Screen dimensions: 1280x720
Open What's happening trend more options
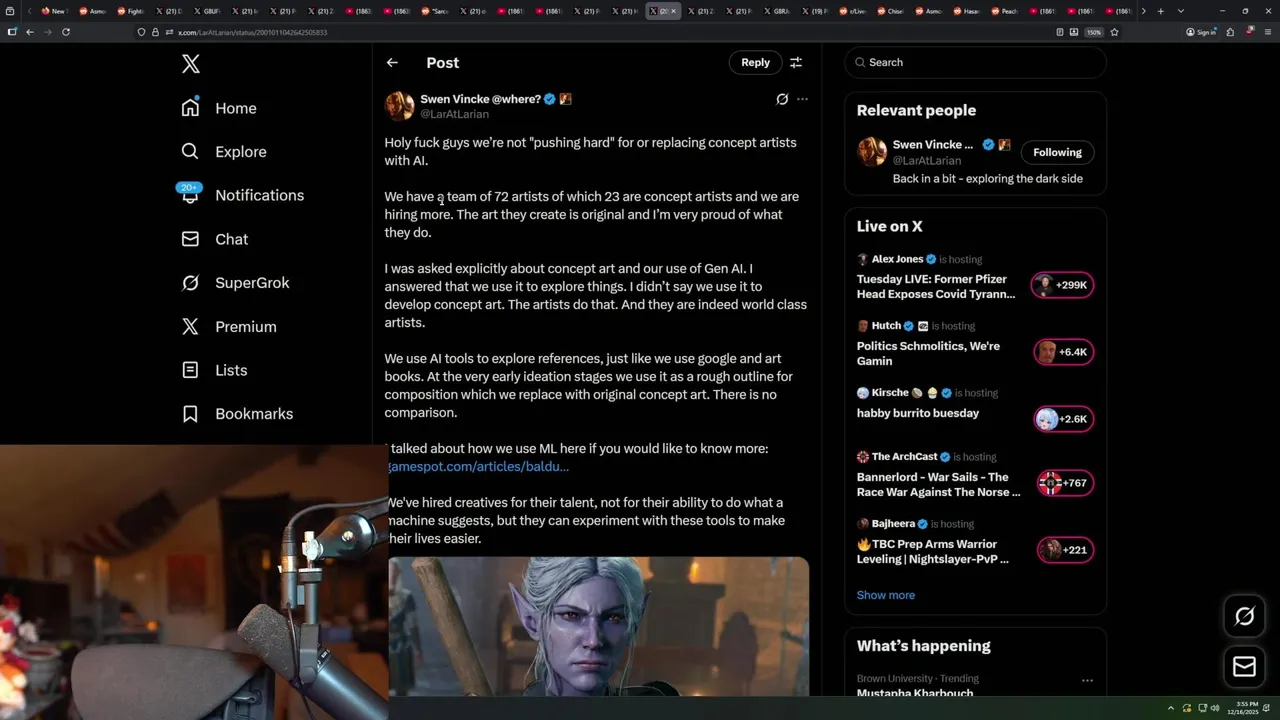click(x=1087, y=680)
